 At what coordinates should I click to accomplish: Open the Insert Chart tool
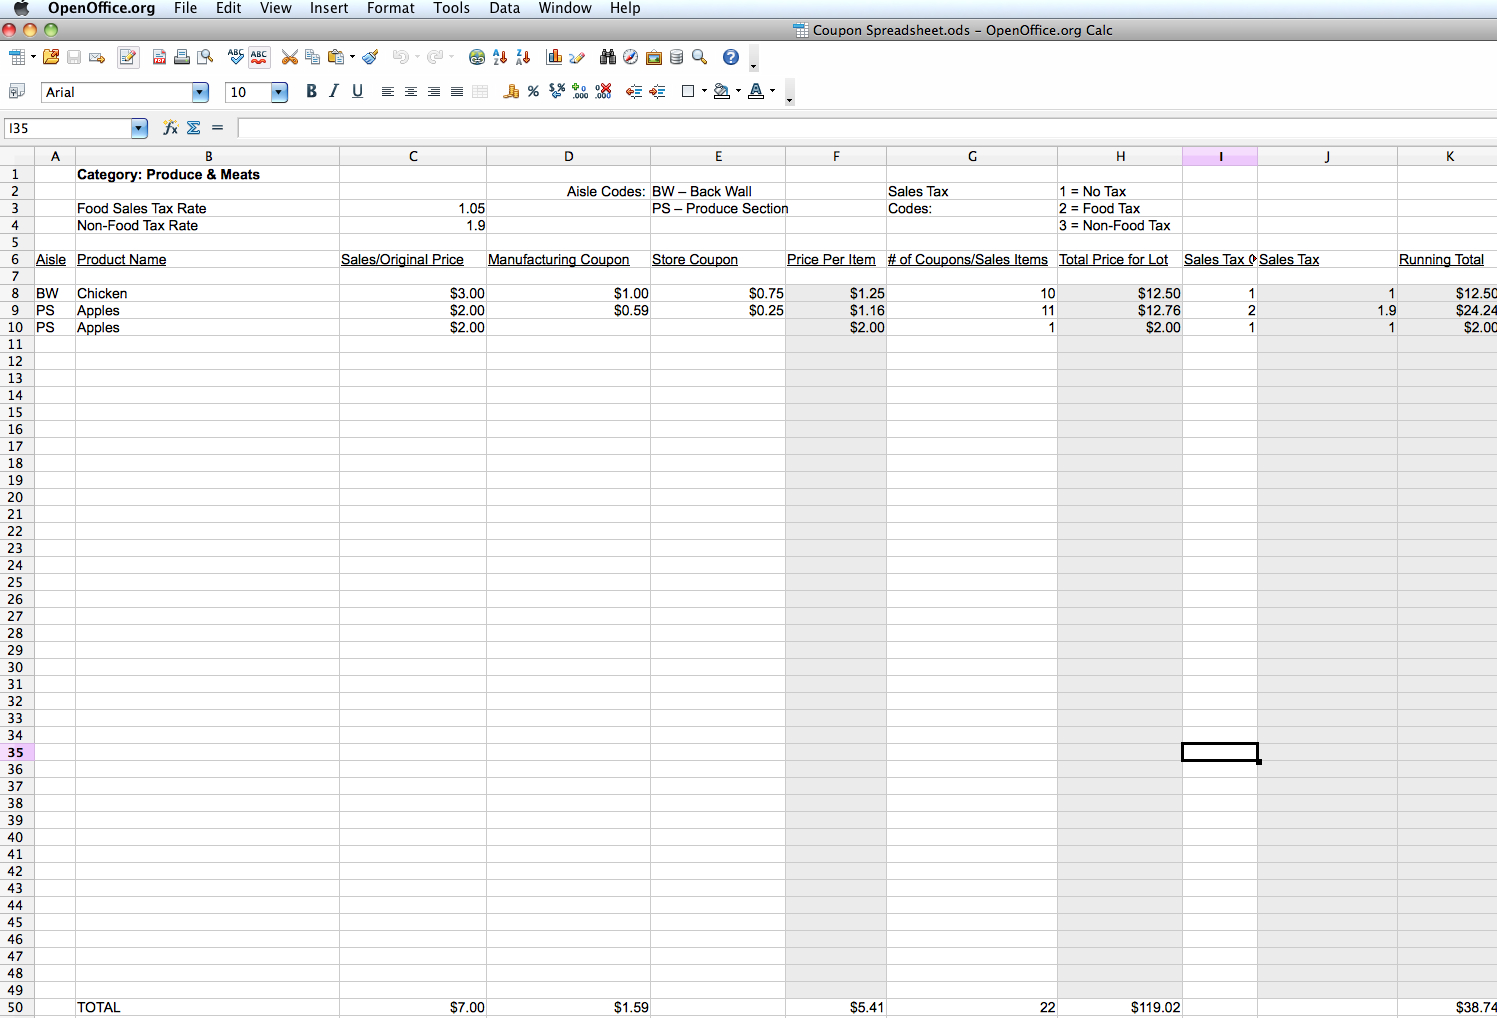554,57
